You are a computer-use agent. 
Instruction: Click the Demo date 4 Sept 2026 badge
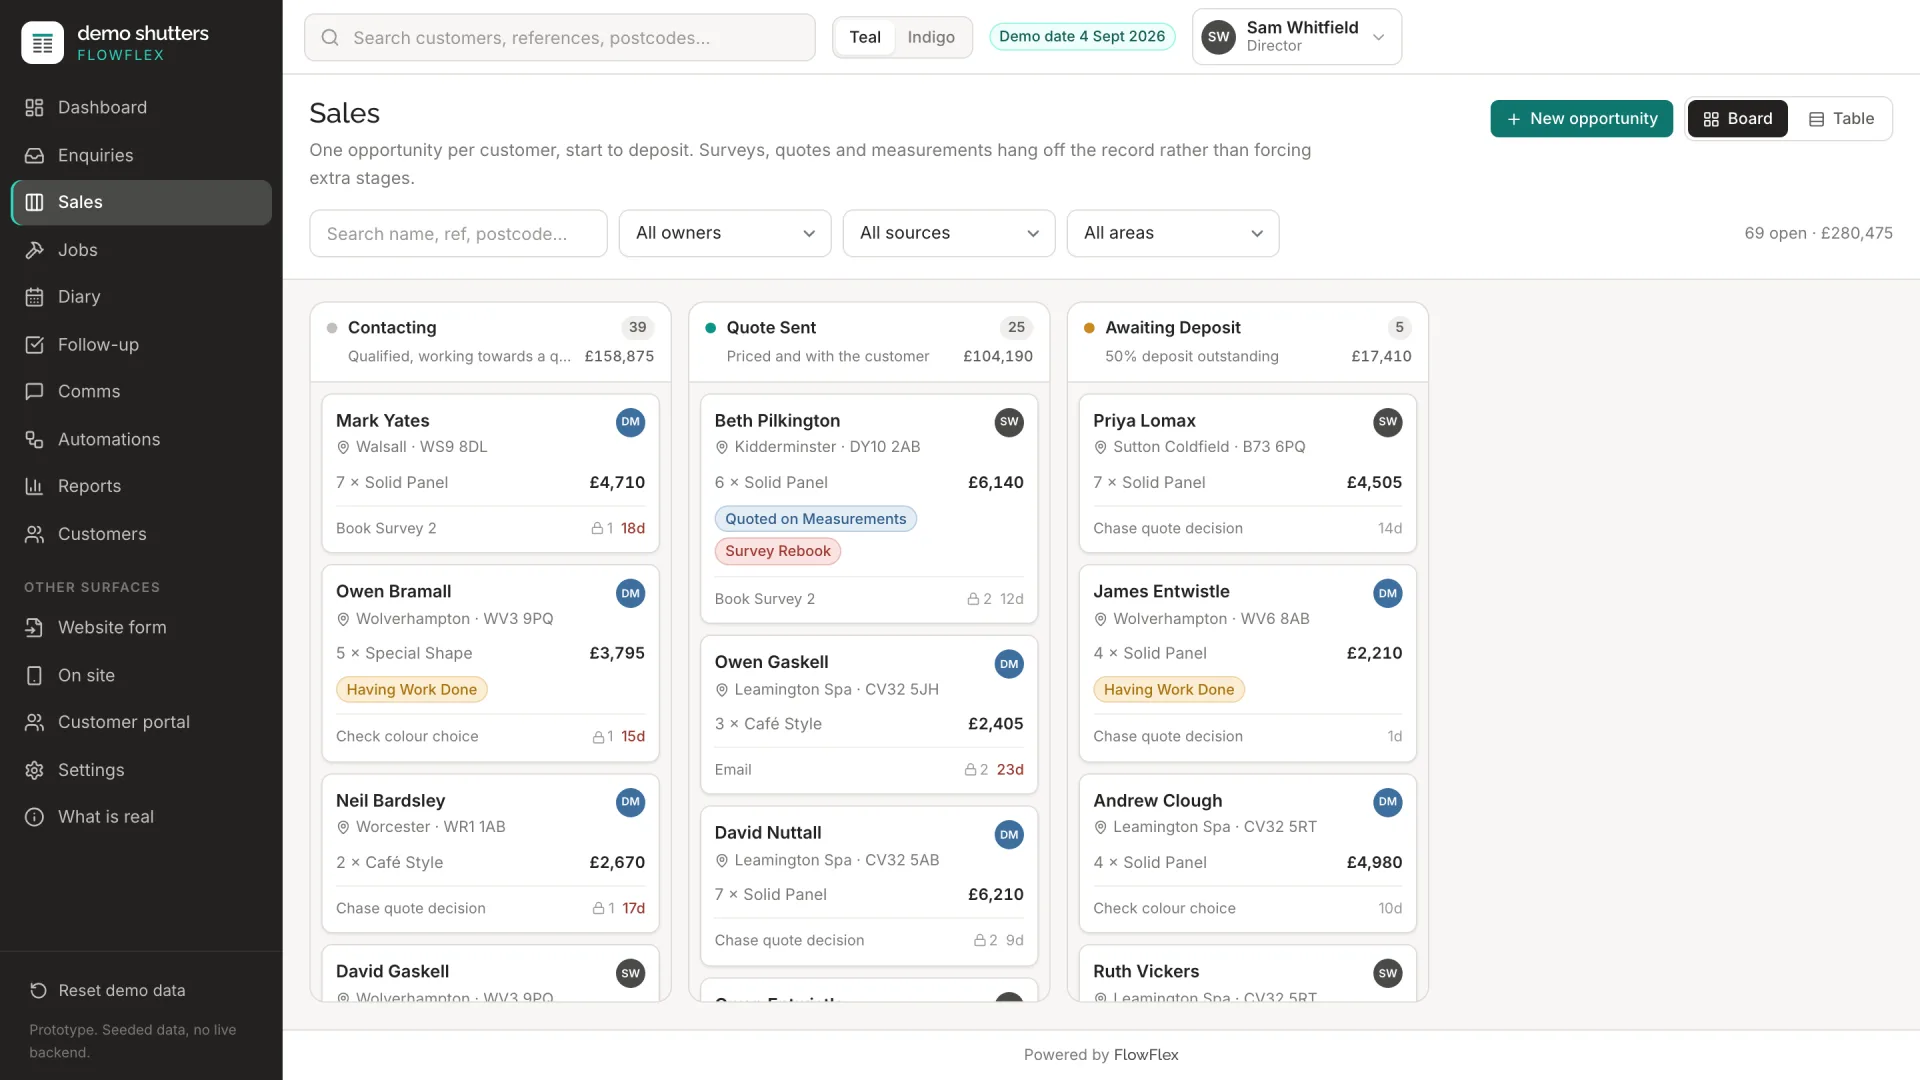click(1082, 37)
